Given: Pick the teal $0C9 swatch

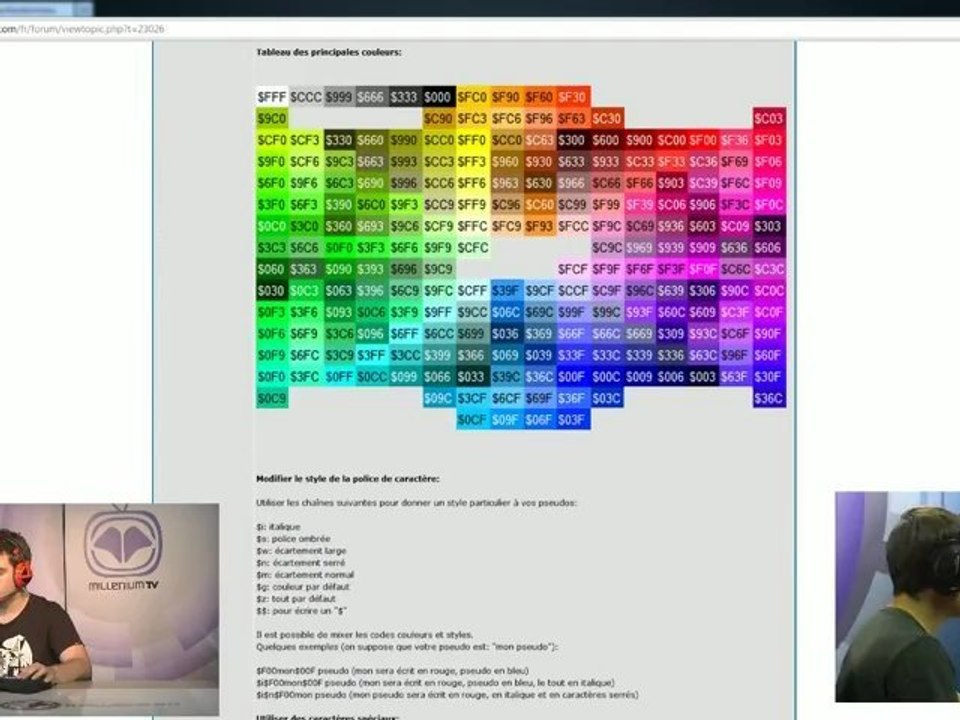Looking at the screenshot, I should tap(272, 398).
